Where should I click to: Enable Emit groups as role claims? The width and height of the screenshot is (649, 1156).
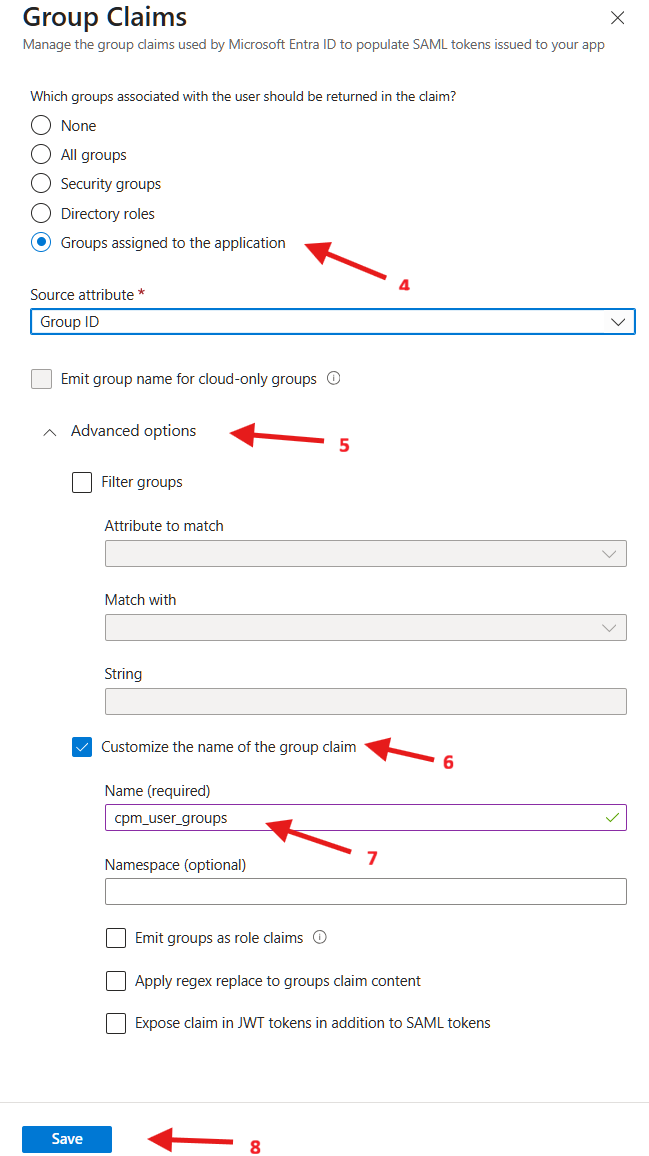pyautogui.click(x=116, y=939)
